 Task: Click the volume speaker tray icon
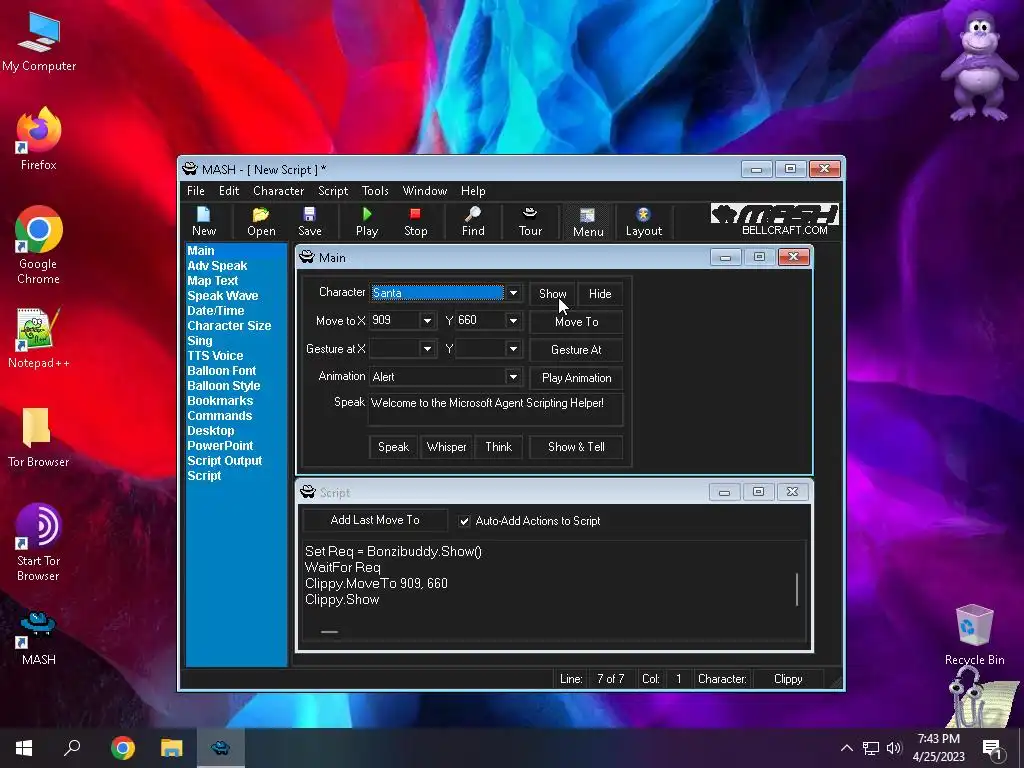click(894, 748)
